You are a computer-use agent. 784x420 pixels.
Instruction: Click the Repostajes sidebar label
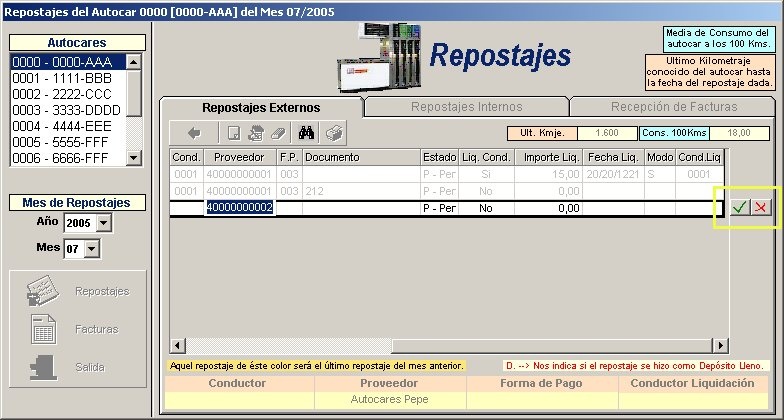click(x=102, y=292)
